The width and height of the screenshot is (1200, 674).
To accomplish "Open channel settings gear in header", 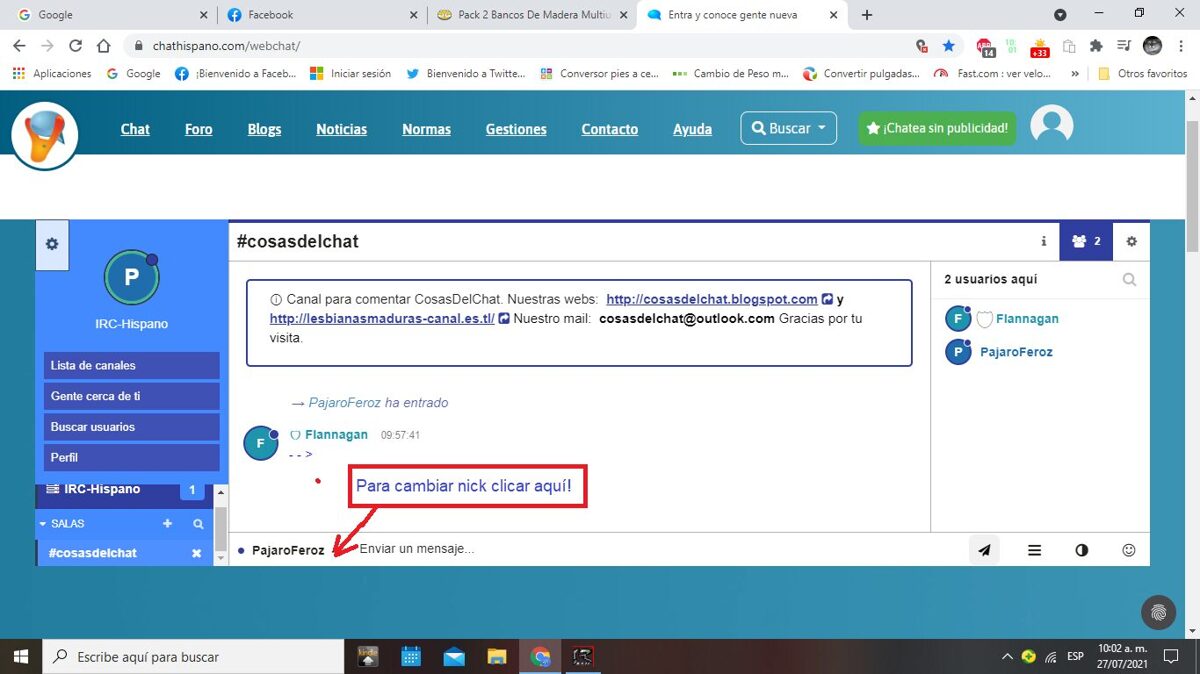I will 1131,241.
